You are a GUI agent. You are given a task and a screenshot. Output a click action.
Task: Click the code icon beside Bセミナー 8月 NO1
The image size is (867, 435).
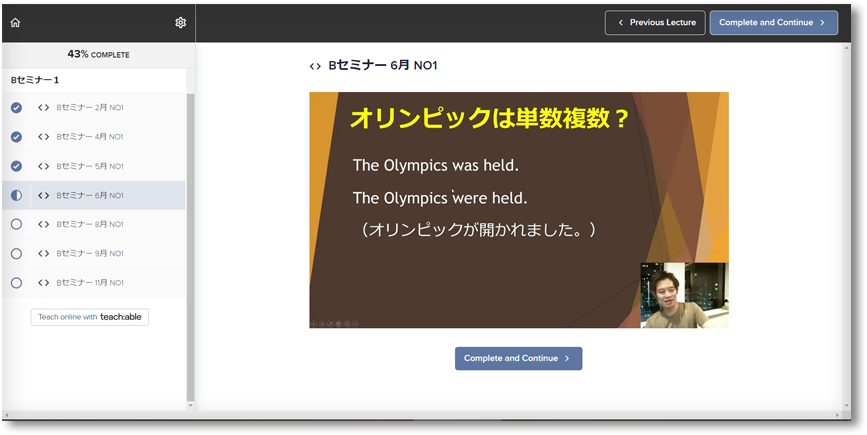pos(43,225)
